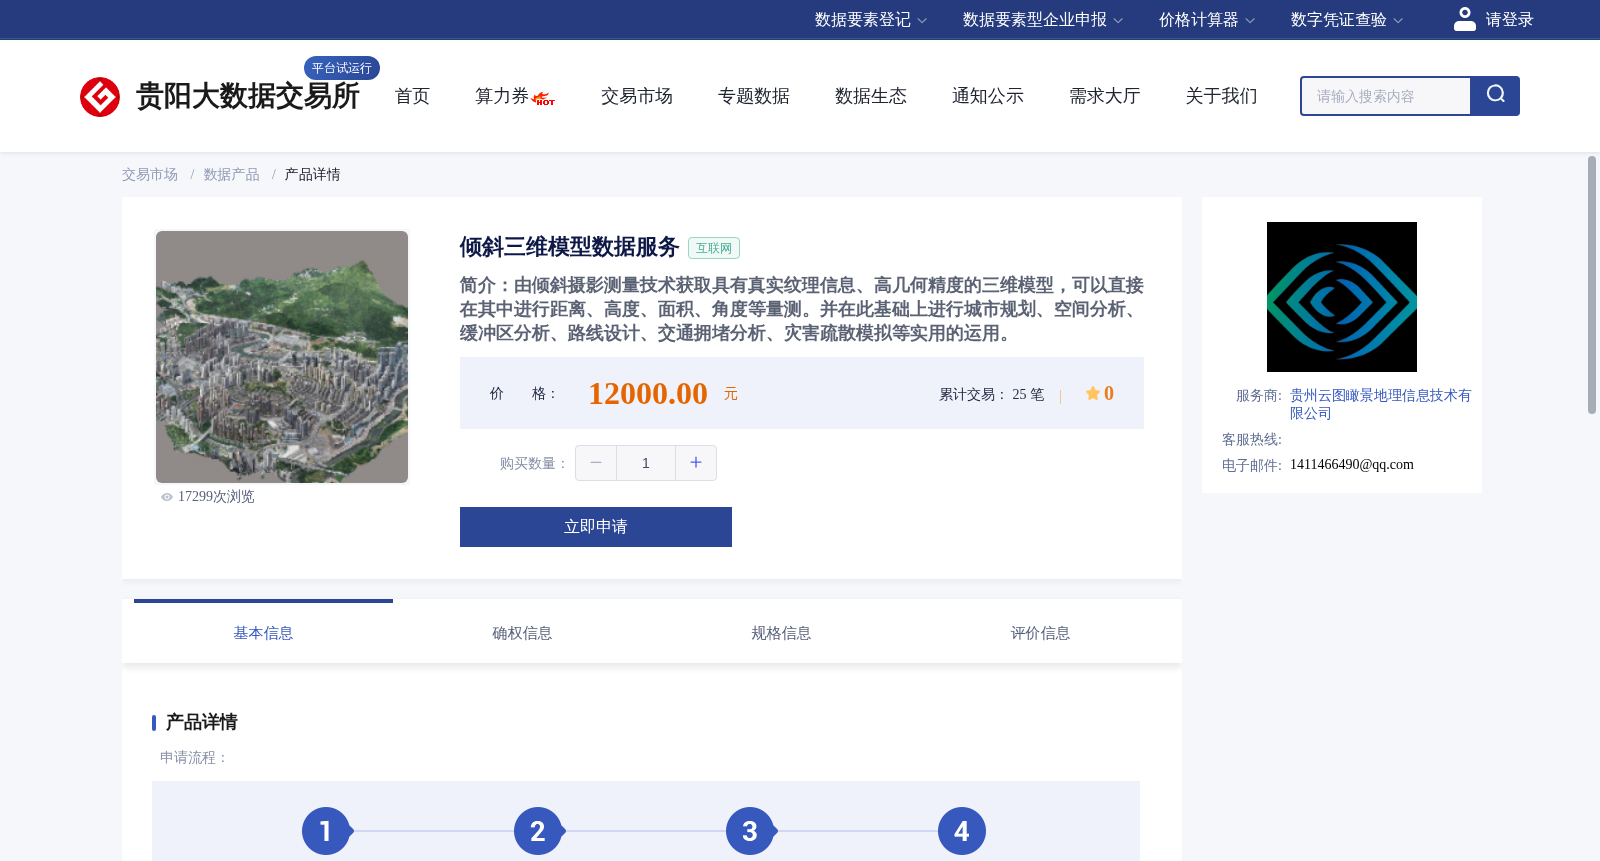Viewport: 1600px width, 861px height.
Task: Click the service provider logo image
Action: (x=1341, y=297)
